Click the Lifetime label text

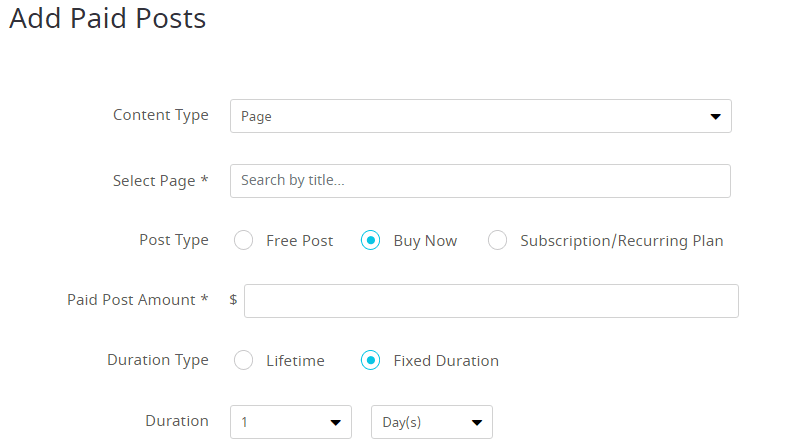(295, 361)
